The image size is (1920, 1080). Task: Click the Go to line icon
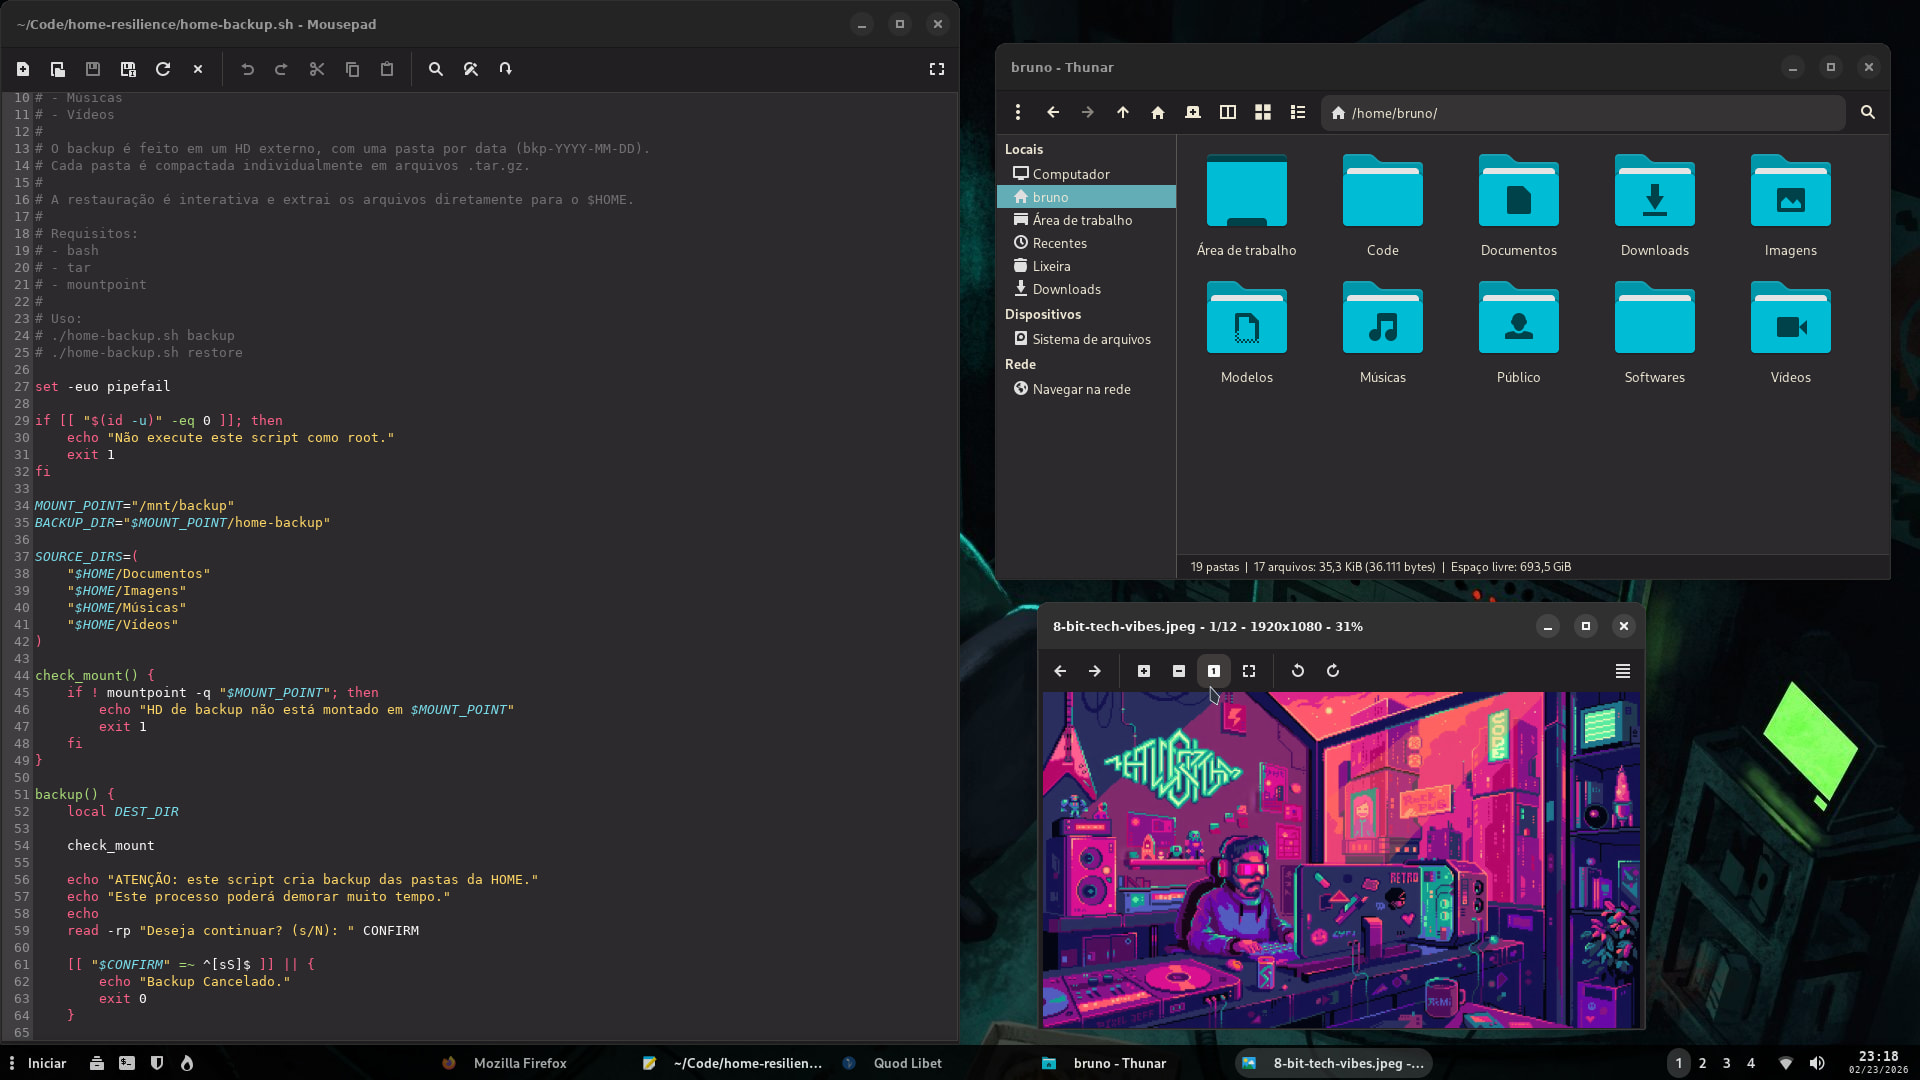click(506, 69)
